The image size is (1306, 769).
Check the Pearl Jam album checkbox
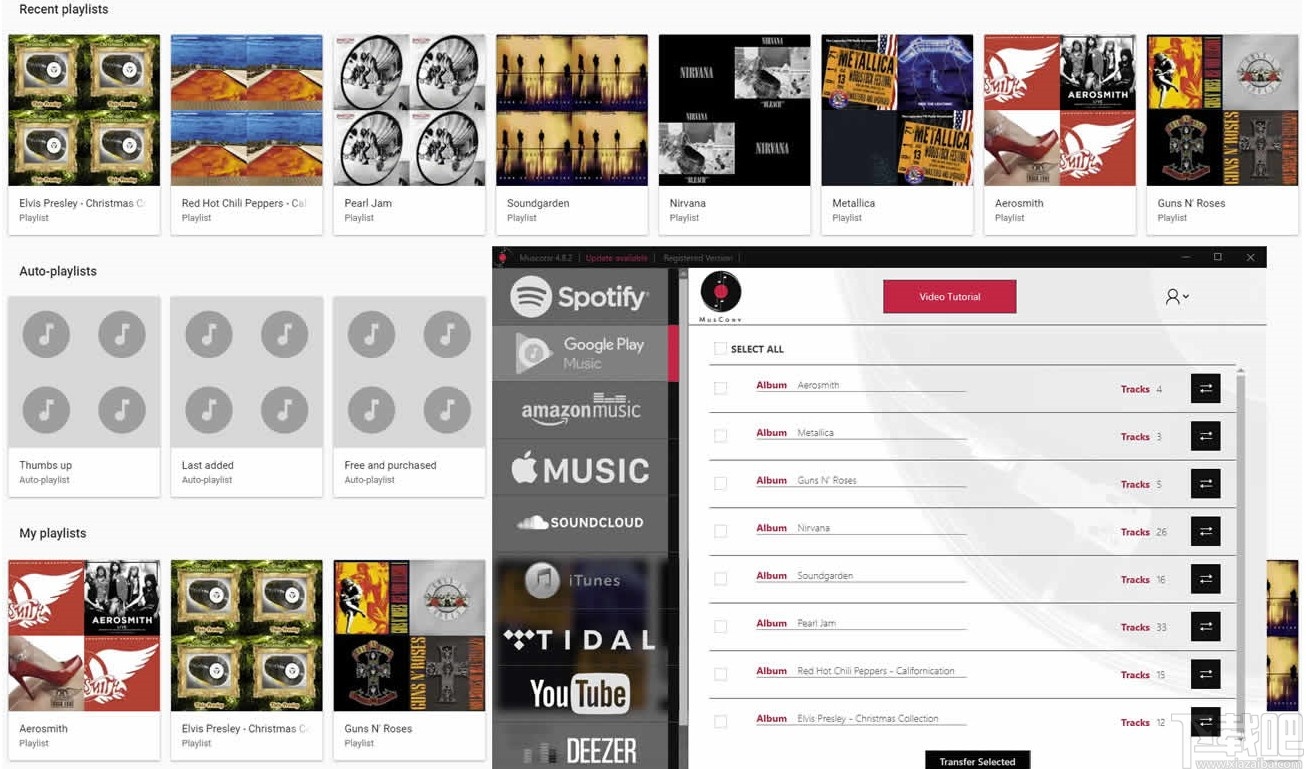tap(720, 627)
